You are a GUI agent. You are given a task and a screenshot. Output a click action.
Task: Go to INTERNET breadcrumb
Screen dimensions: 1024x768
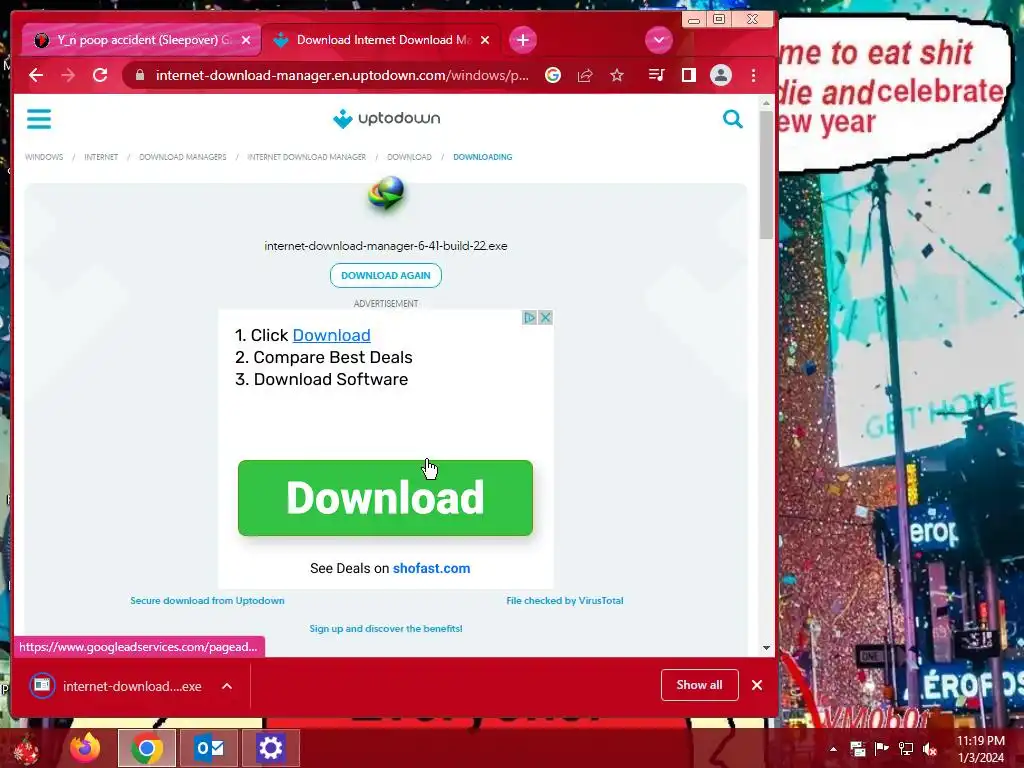tap(101, 157)
